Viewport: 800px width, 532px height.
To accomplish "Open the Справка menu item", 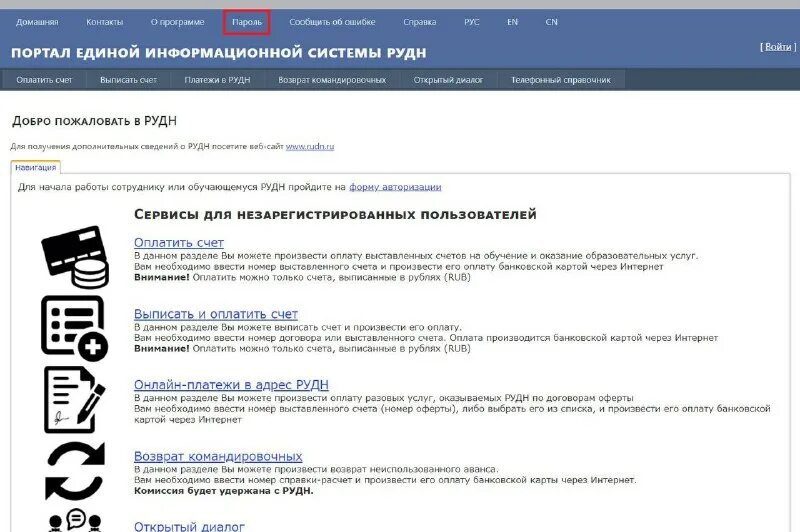I will click(x=419, y=22).
